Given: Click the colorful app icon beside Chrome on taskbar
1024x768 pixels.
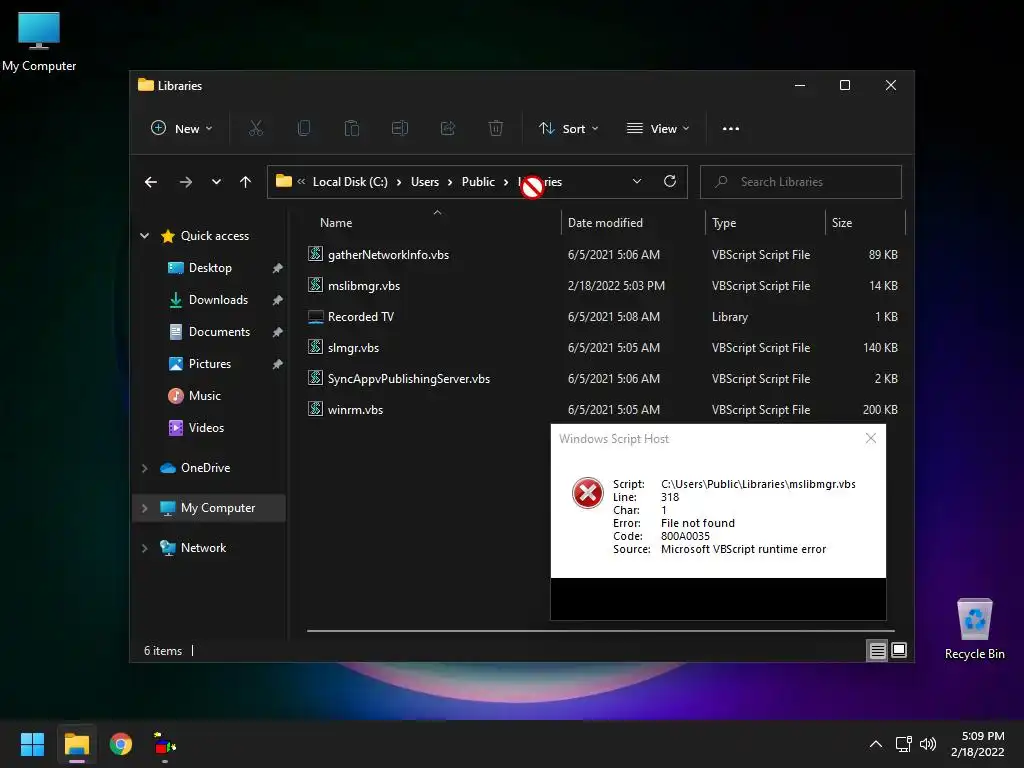Looking at the screenshot, I should coord(165,744).
